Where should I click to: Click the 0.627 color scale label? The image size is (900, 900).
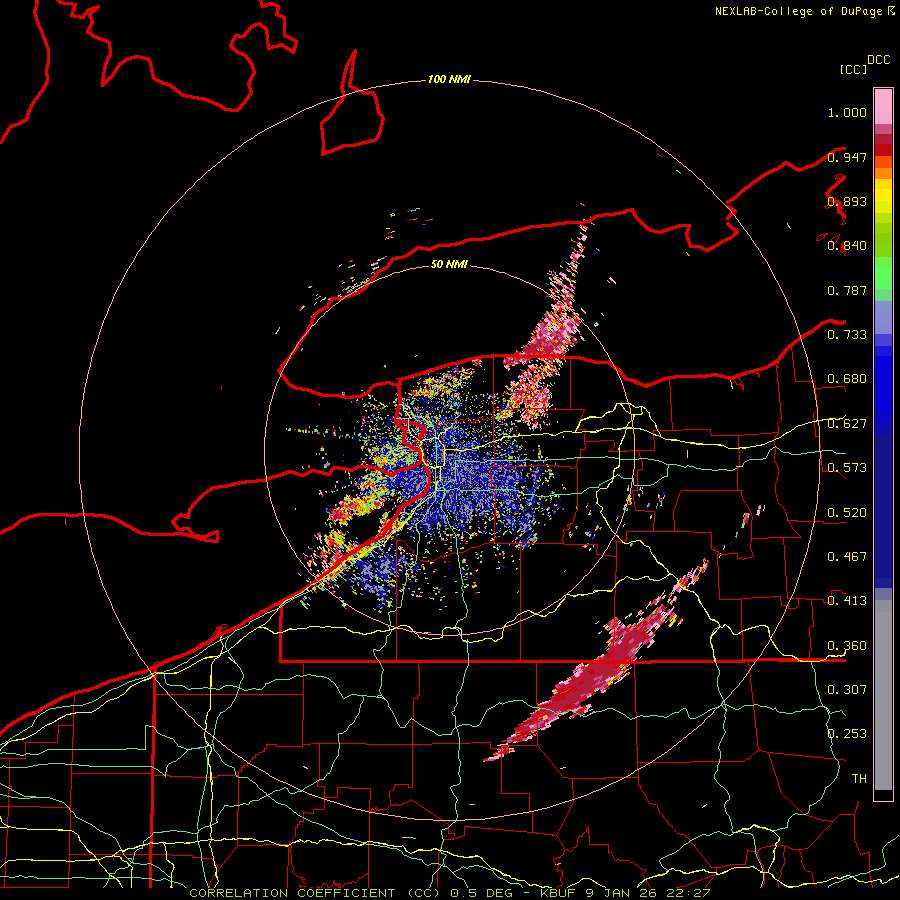point(847,424)
